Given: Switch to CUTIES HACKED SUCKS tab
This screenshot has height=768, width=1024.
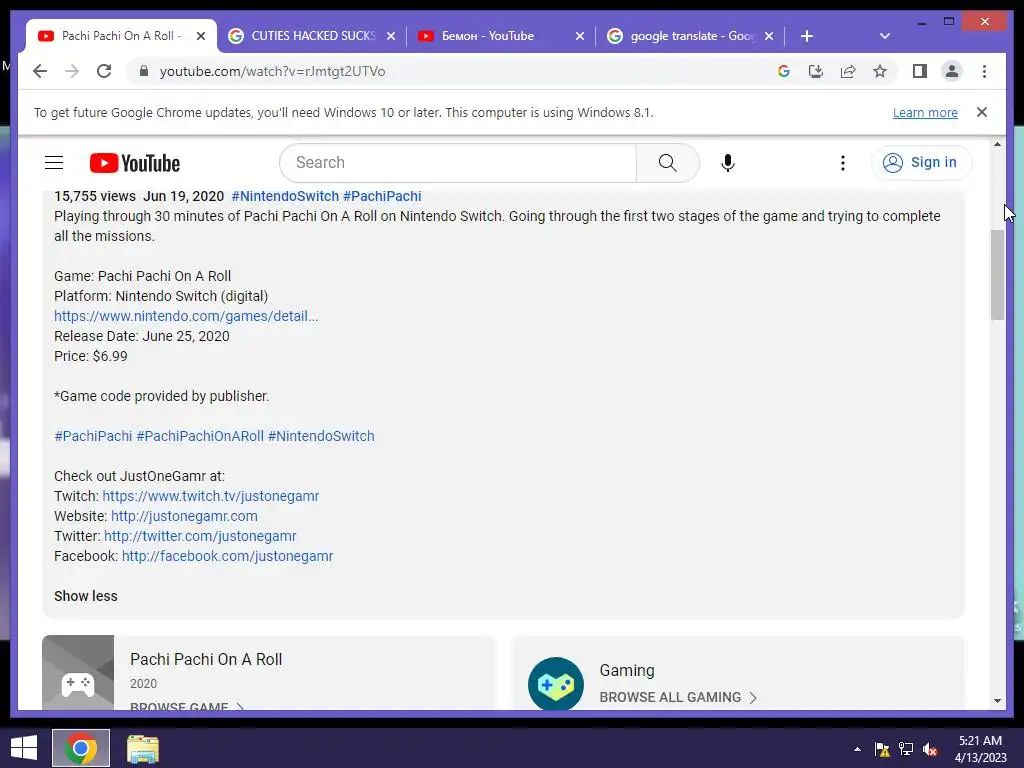Looking at the screenshot, I should 312,36.
